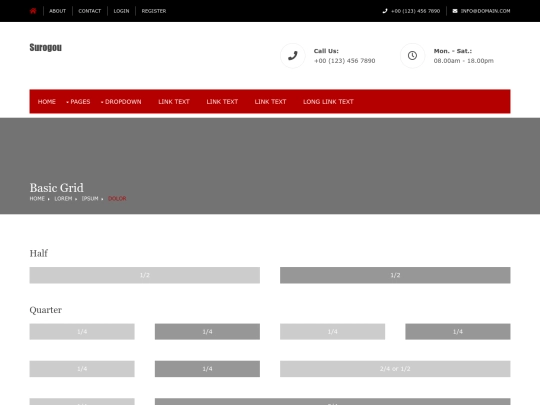
Task: Click the Basic Grid page title
Action: coord(56,188)
